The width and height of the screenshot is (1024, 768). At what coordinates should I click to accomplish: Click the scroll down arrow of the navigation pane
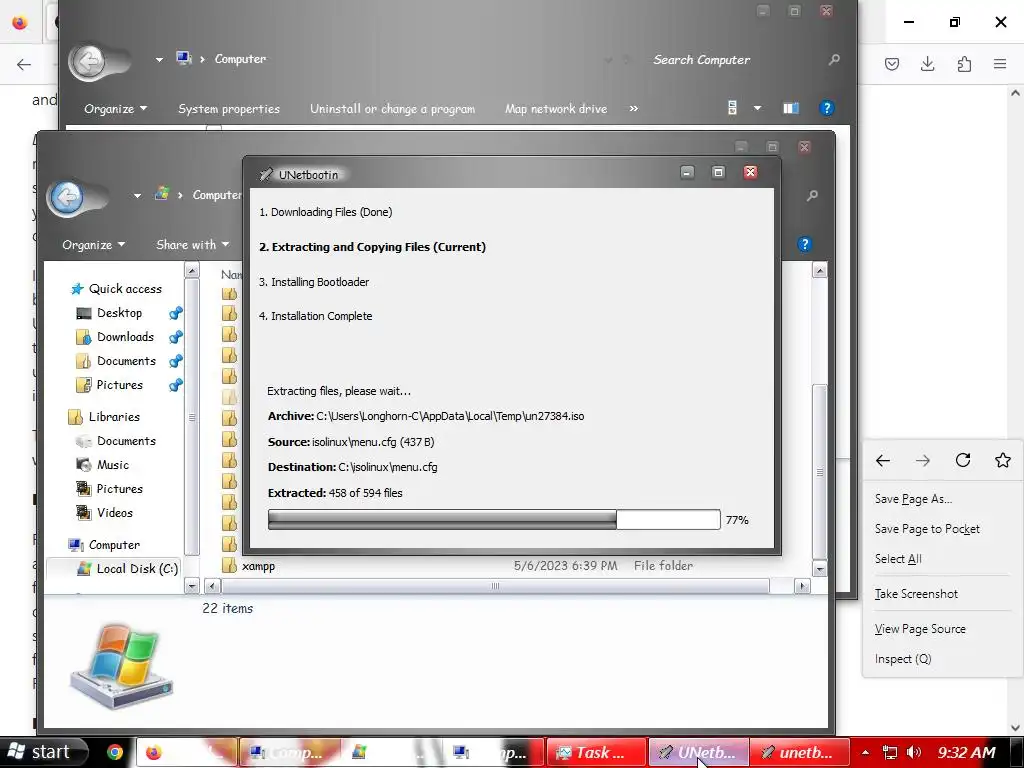click(191, 586)
